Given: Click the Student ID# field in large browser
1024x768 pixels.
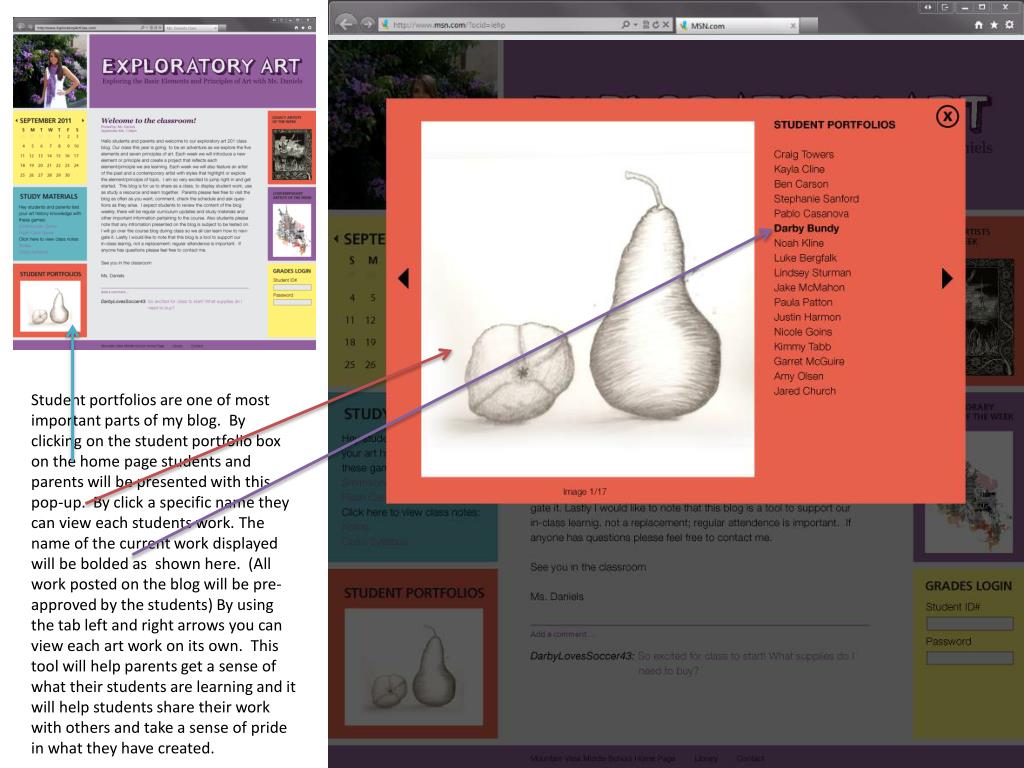Looking at the screenshot, I should coord(969,623).
